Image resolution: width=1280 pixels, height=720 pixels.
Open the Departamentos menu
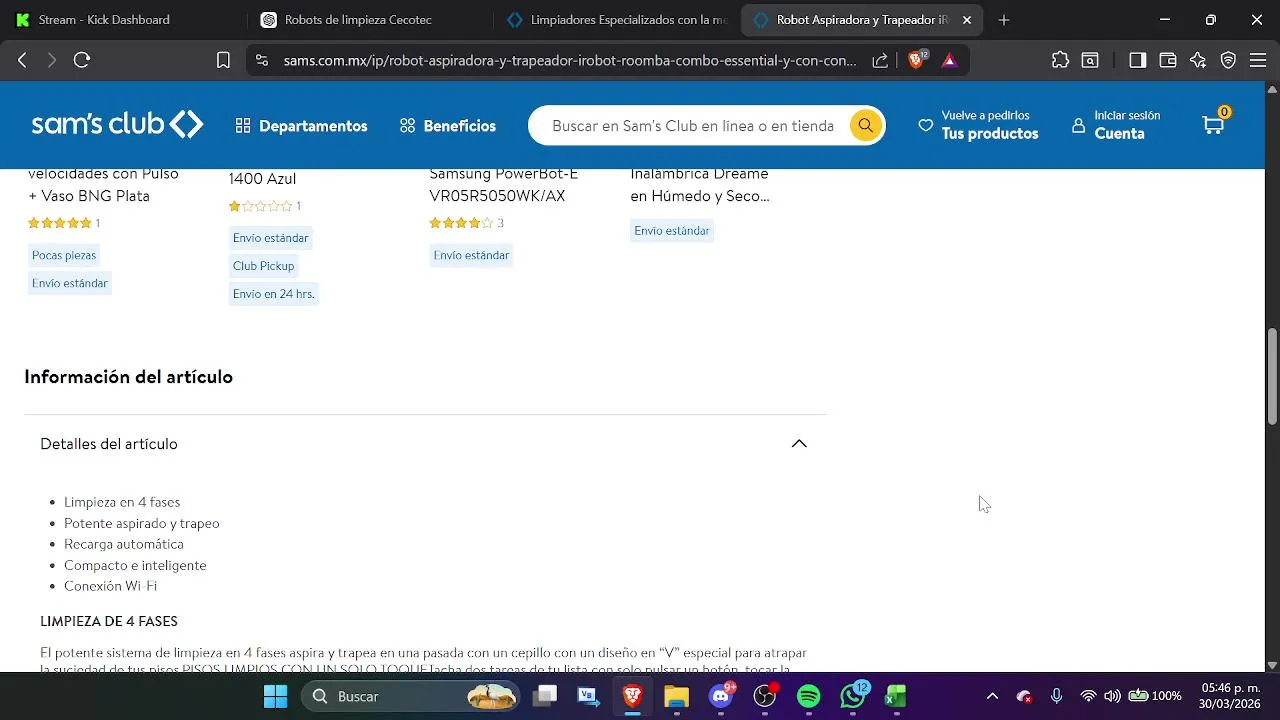pyautogui.click(x=302, y=126)
